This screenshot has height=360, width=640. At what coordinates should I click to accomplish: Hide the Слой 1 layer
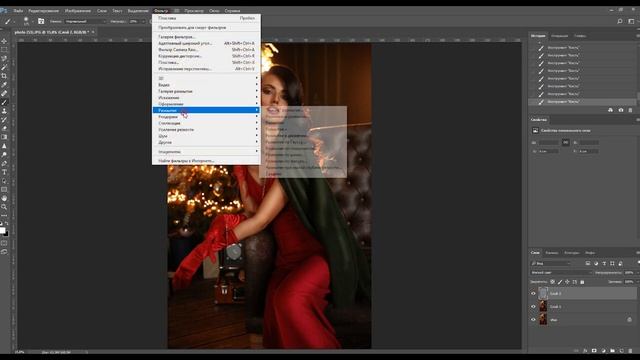coord(533,307)
